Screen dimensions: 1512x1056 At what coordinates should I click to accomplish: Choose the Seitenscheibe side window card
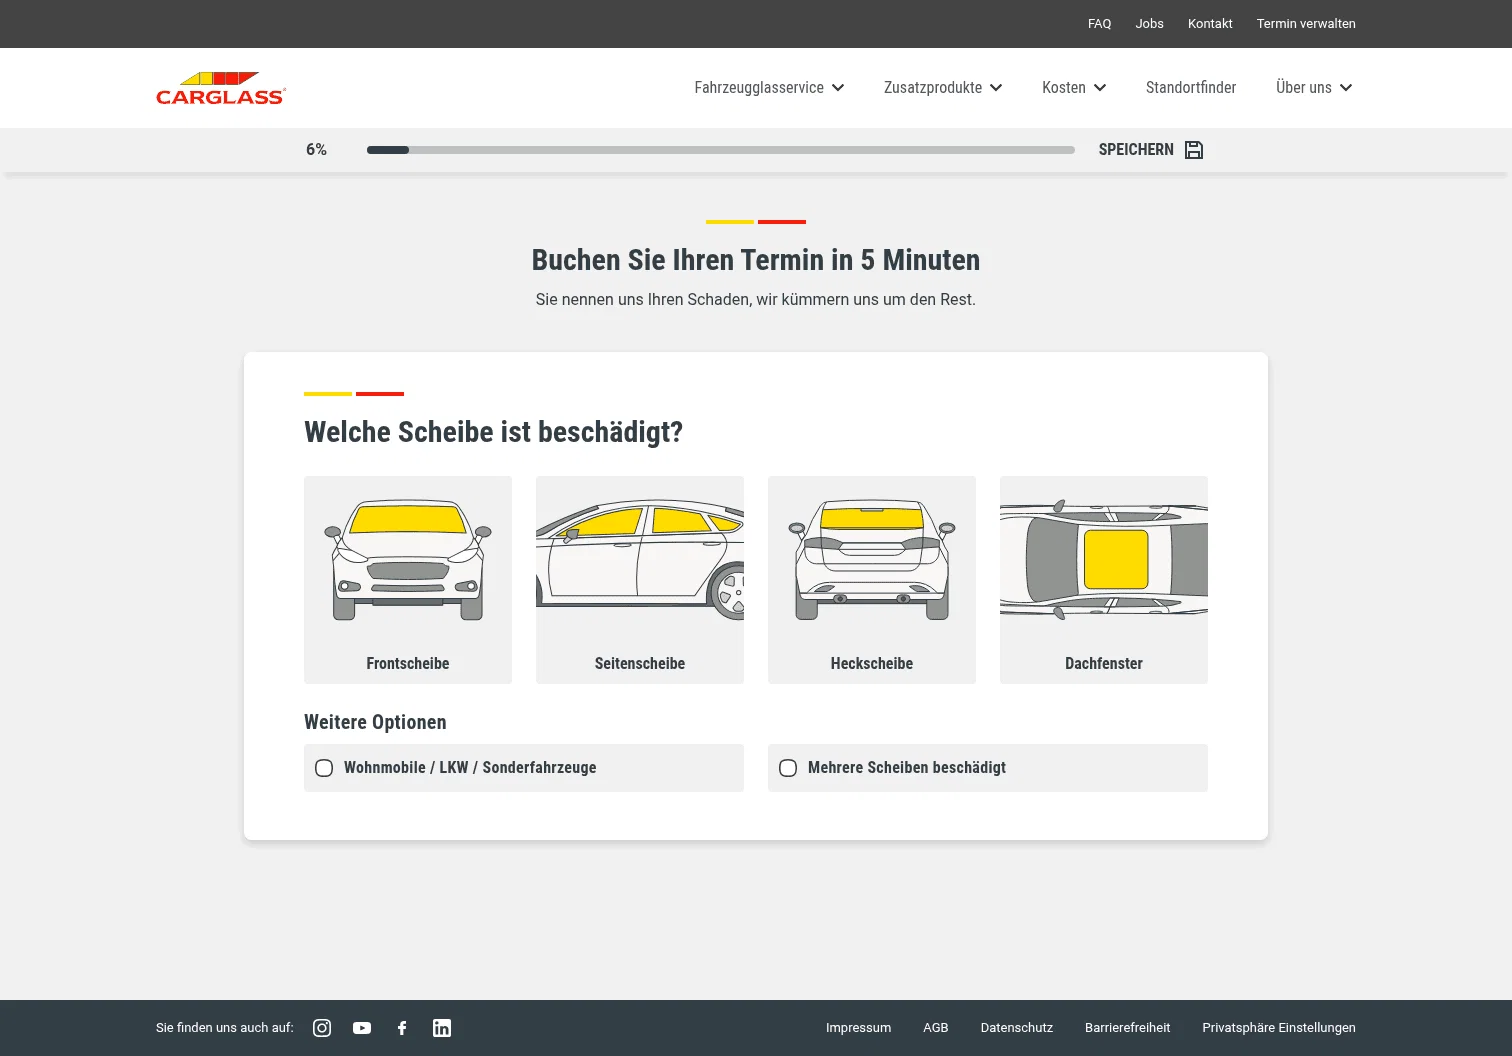tap(640, 580)
